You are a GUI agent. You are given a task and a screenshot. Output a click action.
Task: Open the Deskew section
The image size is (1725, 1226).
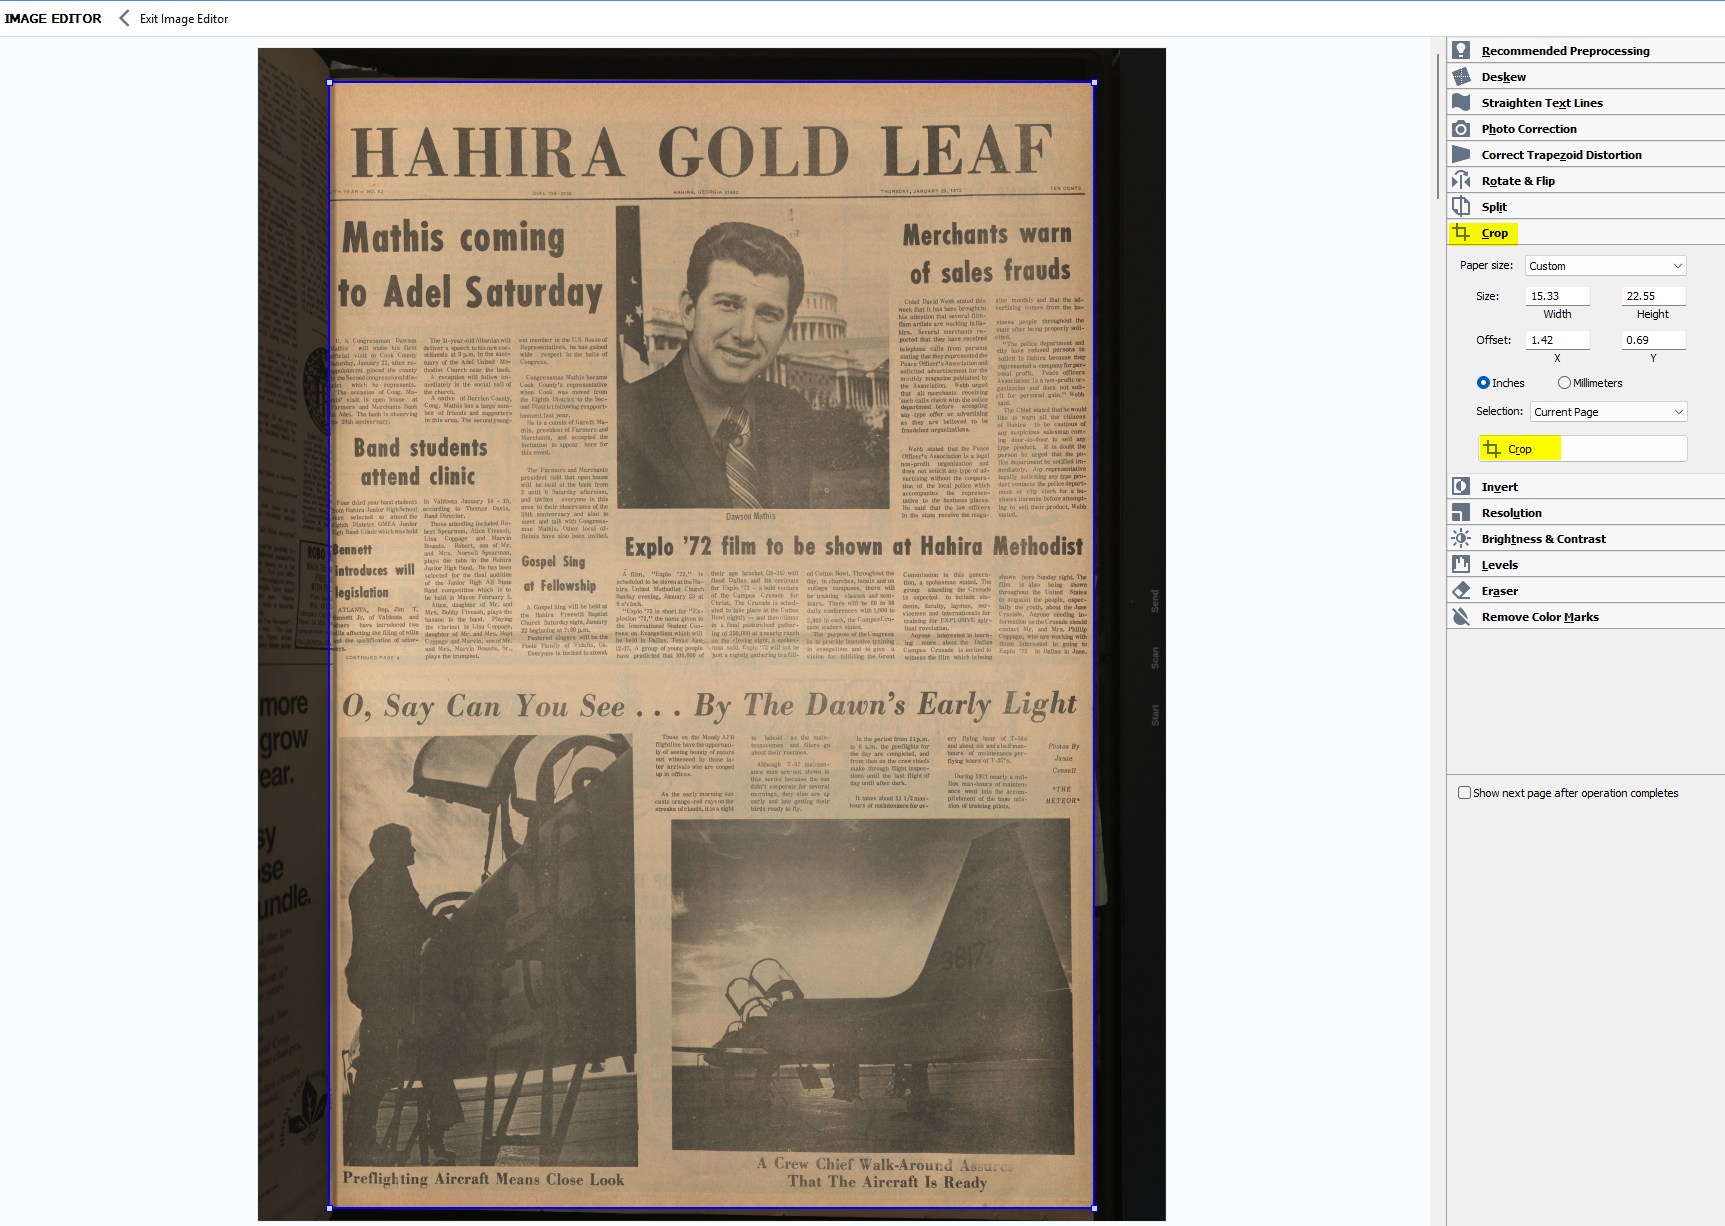click(x=1503, y=77)
